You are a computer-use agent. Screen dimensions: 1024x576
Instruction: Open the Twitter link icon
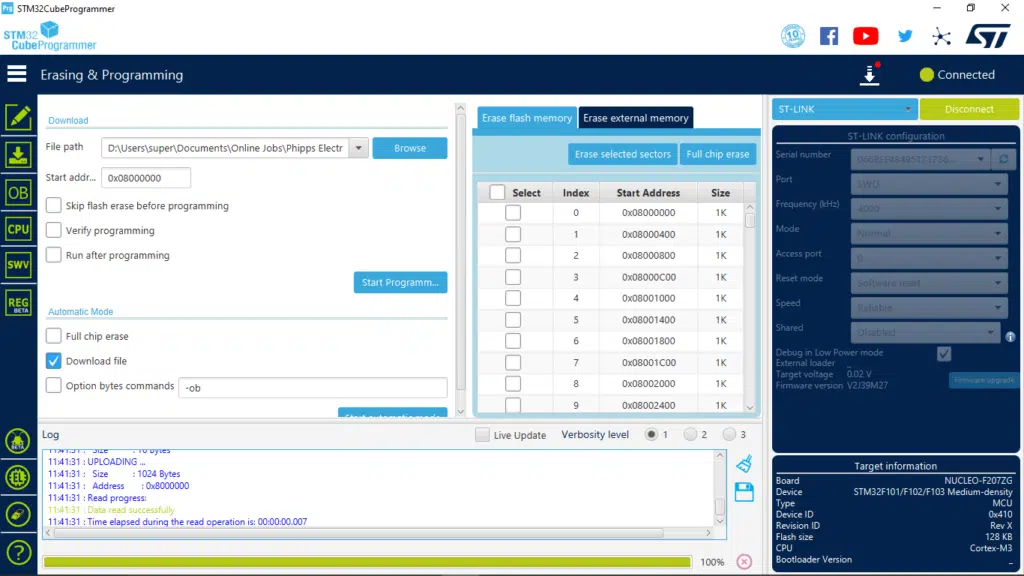point(904,36)
